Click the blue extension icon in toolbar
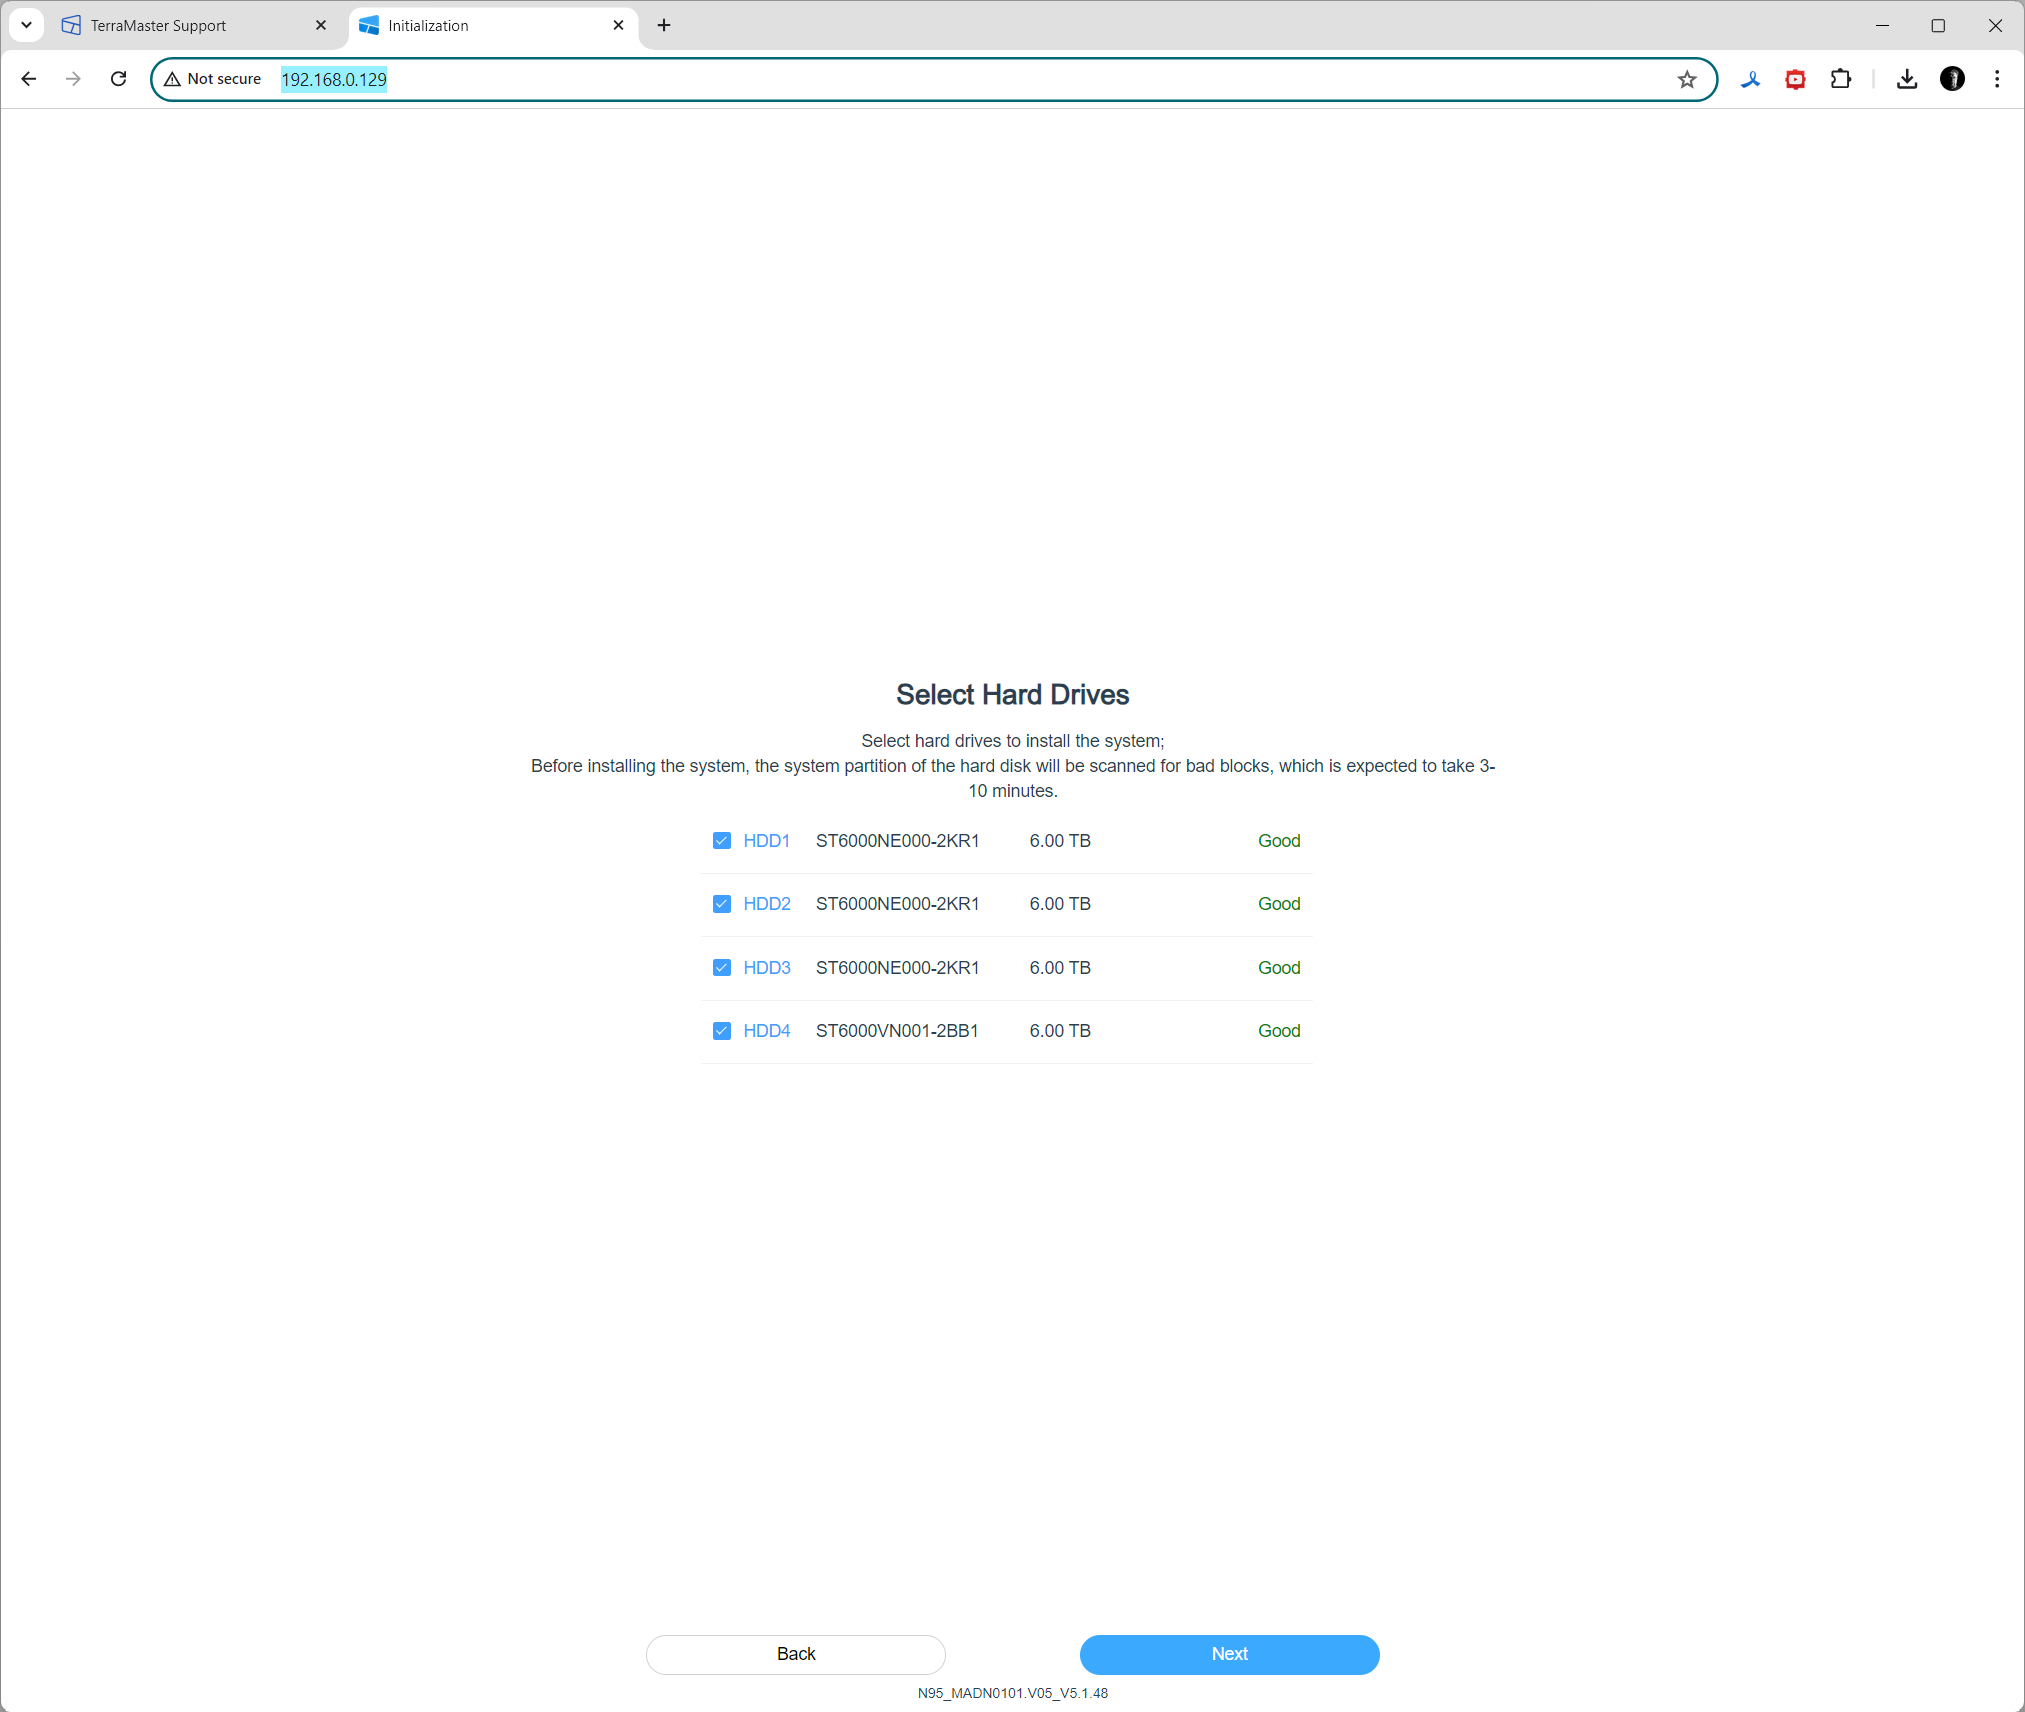Viewport: 2025px width, 1712px height. (1750, 79)
